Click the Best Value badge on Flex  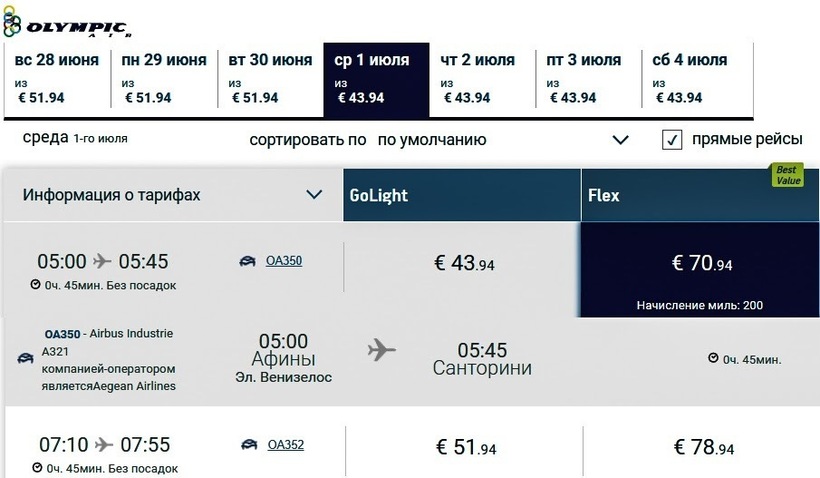click(x=786, y=176)
